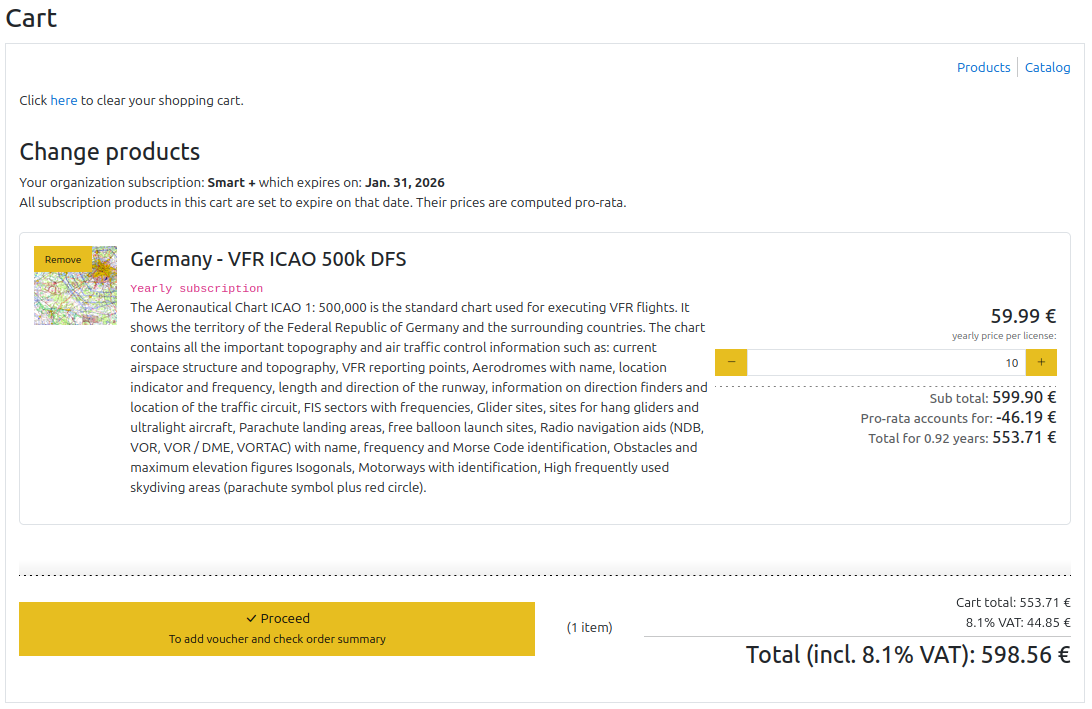Click the 'Change products' heading

(110, 152)
